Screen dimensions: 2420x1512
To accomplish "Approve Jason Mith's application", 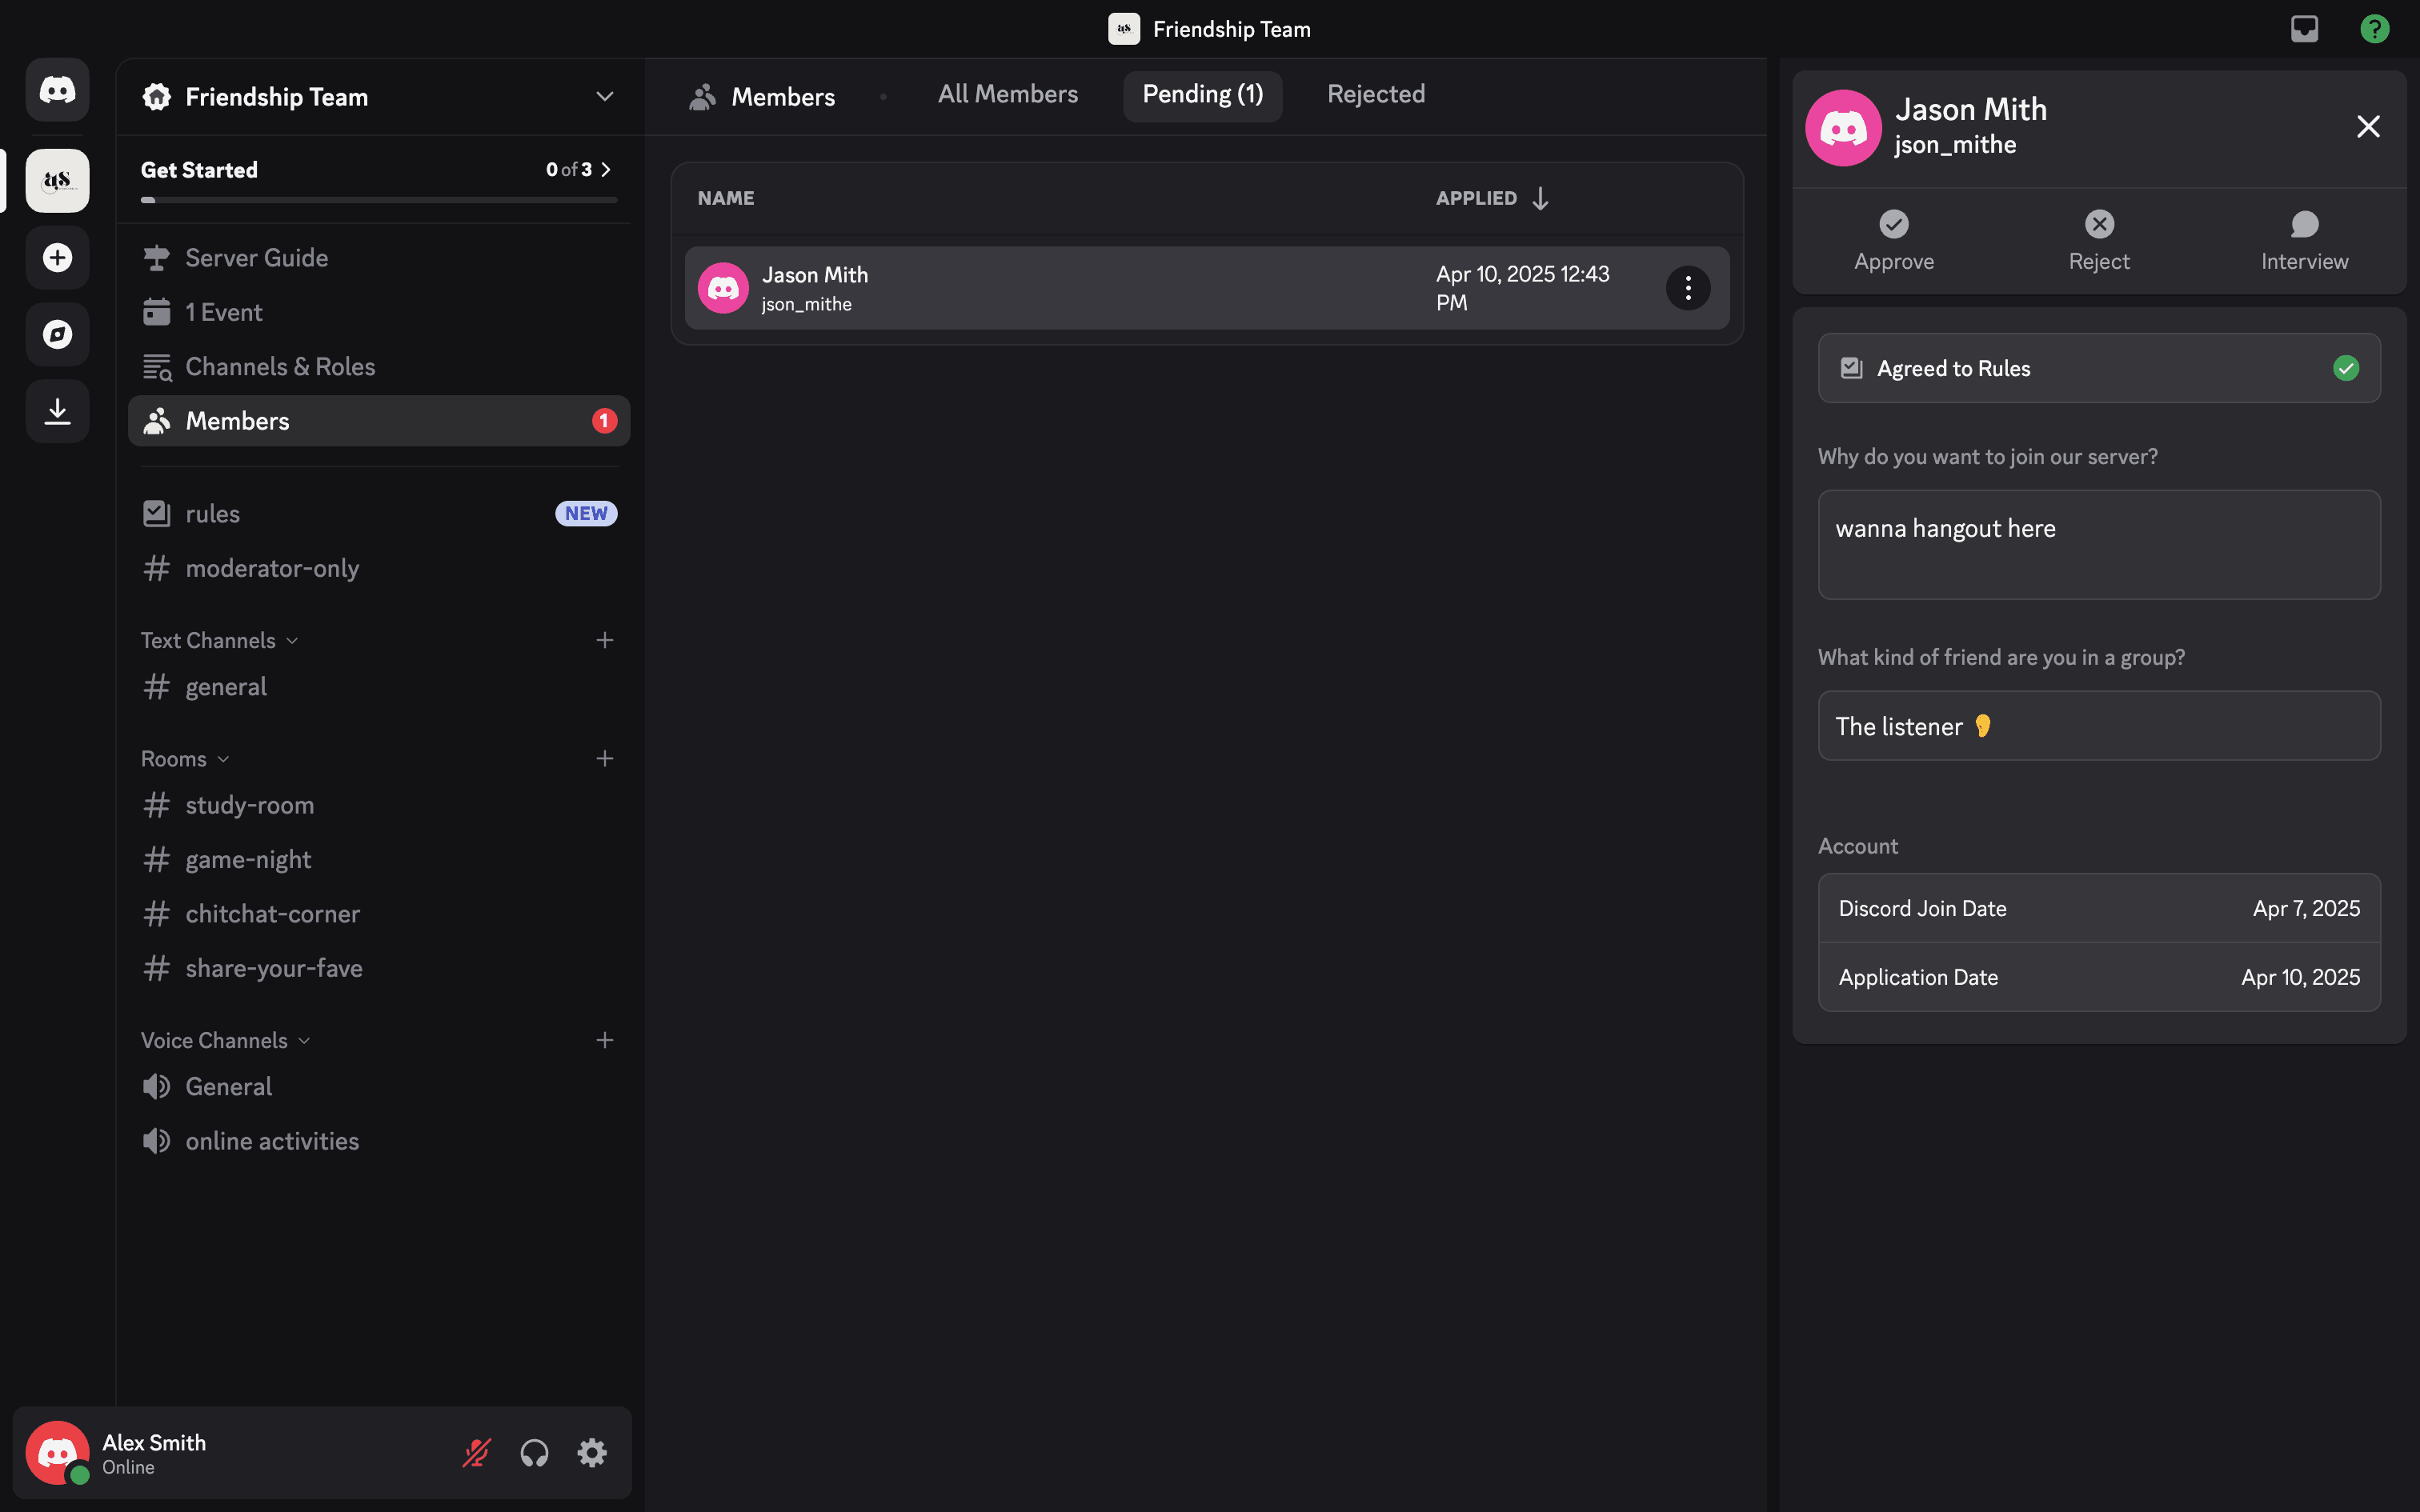I will coord(1893,240).
